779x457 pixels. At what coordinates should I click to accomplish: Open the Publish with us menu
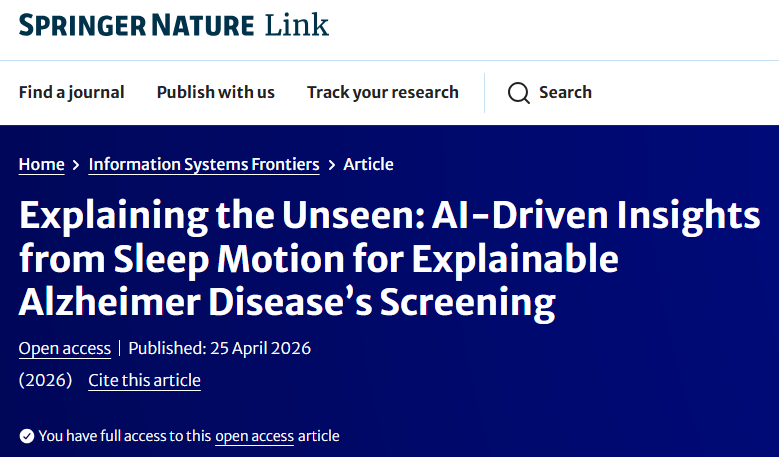coord(215,92)
